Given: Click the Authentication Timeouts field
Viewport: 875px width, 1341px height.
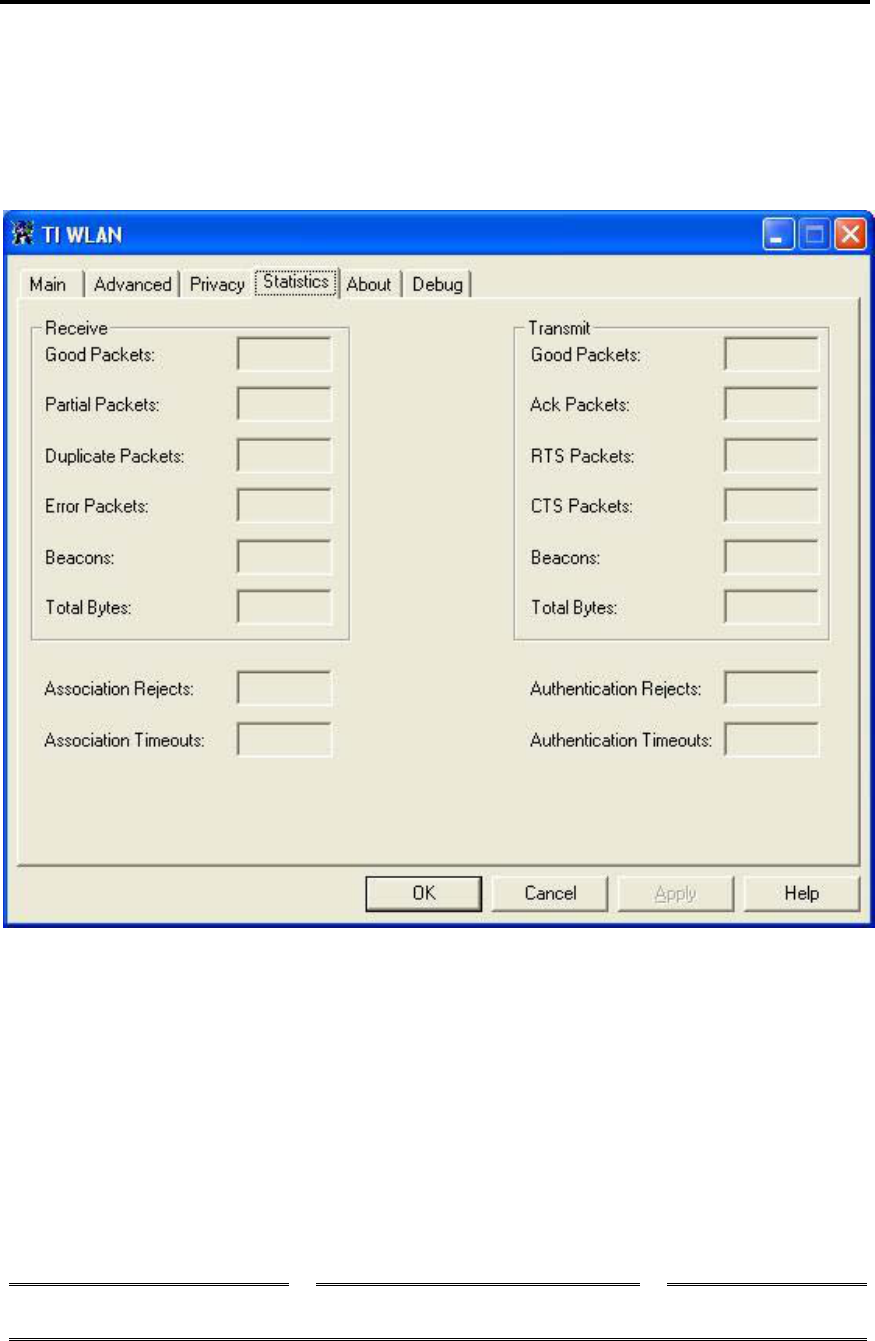Looking at the screenshot, I should coord(771,740).
